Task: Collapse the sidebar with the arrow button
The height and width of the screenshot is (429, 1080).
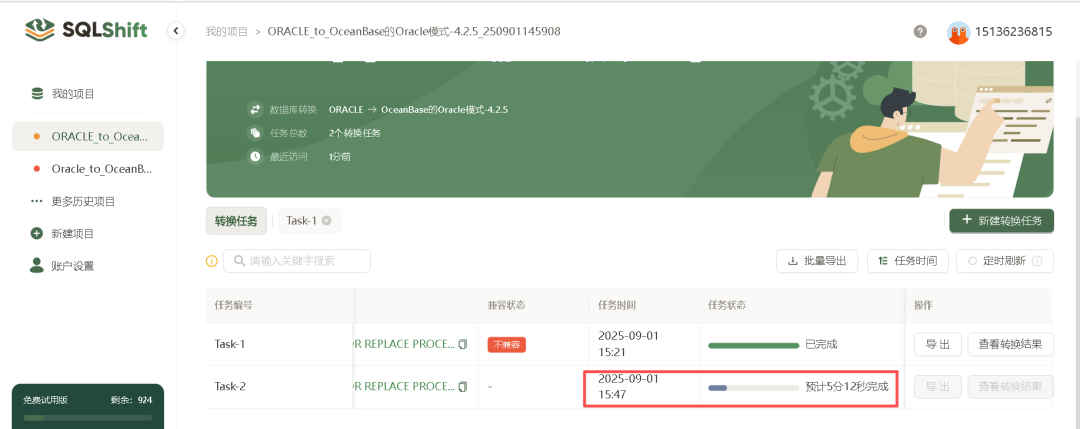Action: [x=176, y=31]
